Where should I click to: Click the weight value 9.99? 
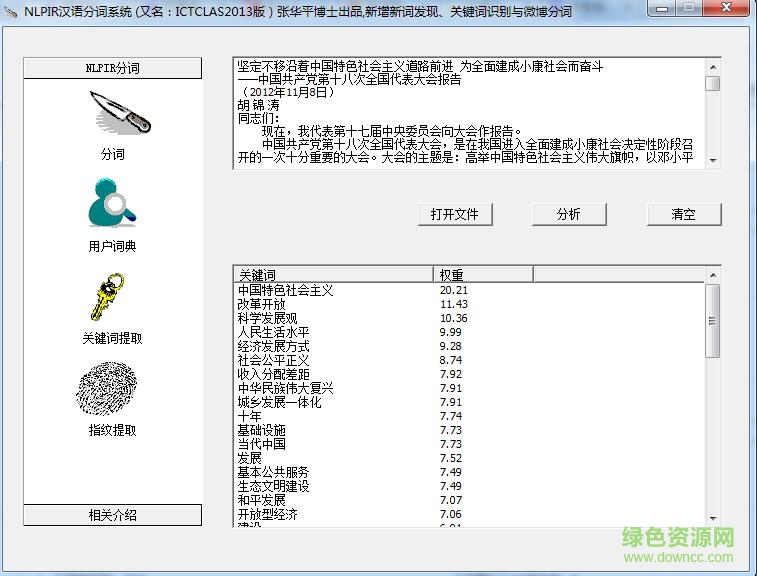pos(450,332)
